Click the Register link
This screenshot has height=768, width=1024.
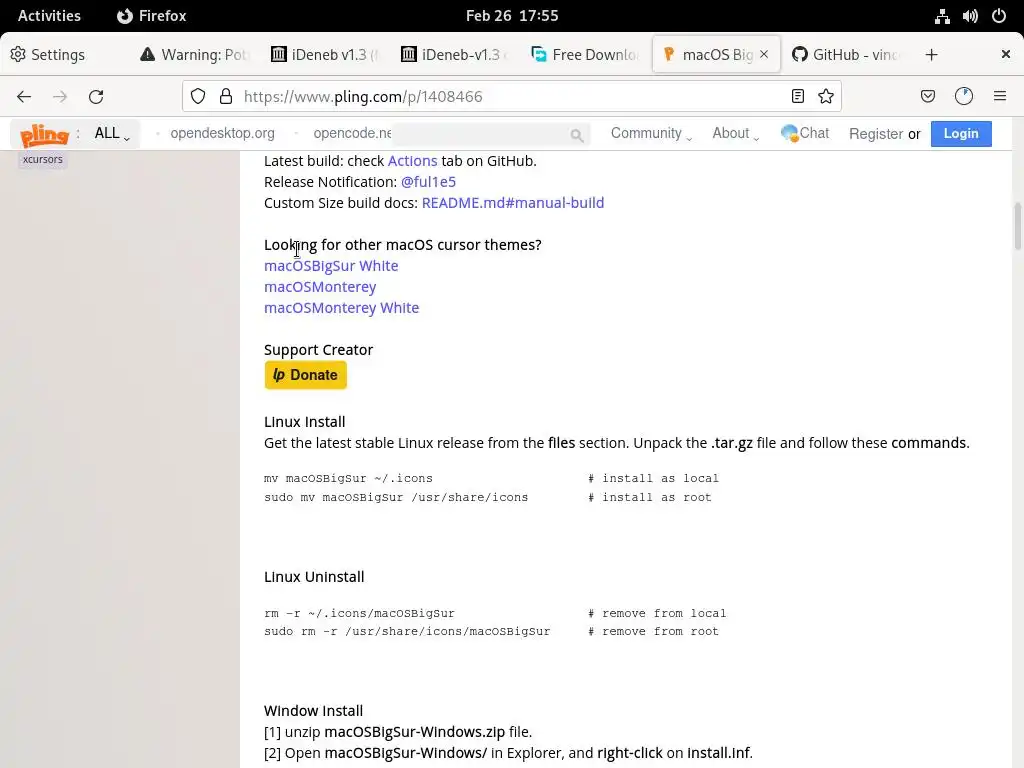point(876,134)
